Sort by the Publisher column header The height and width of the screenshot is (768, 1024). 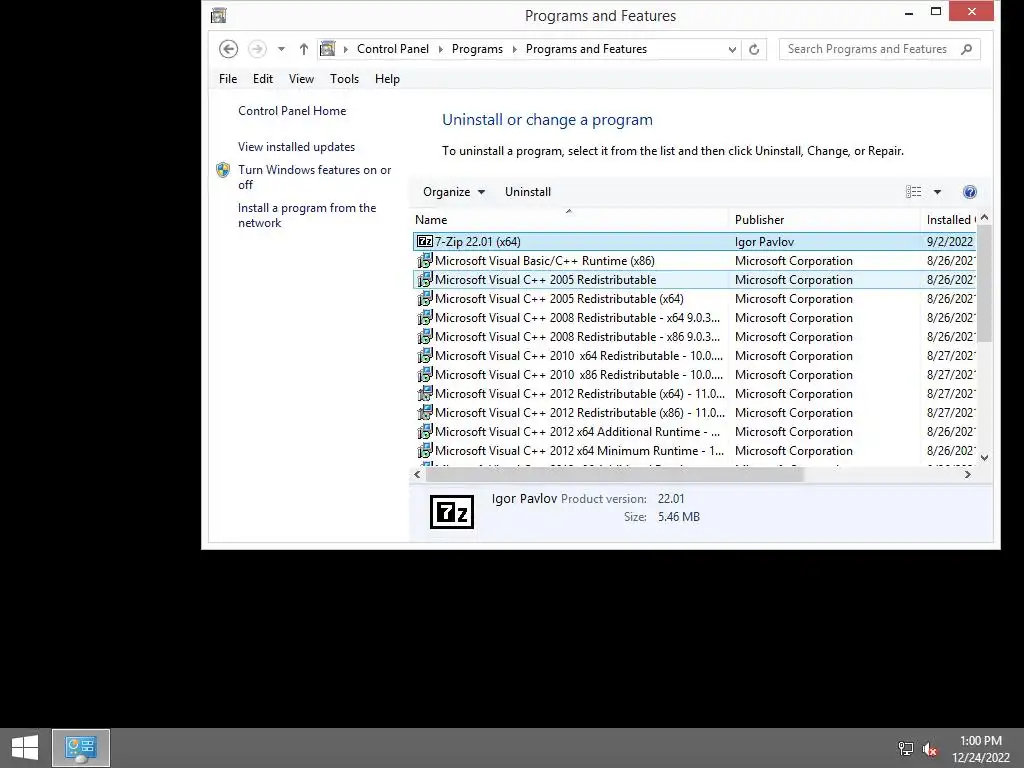click(x=825, y=220)
